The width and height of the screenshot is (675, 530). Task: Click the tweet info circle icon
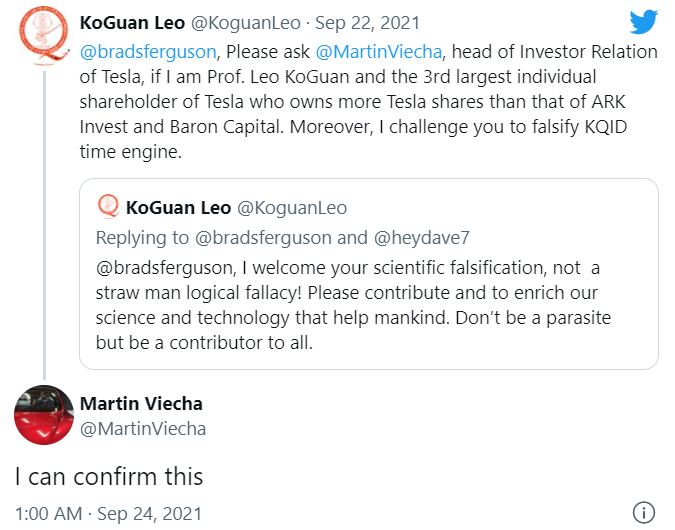point(644,512)
